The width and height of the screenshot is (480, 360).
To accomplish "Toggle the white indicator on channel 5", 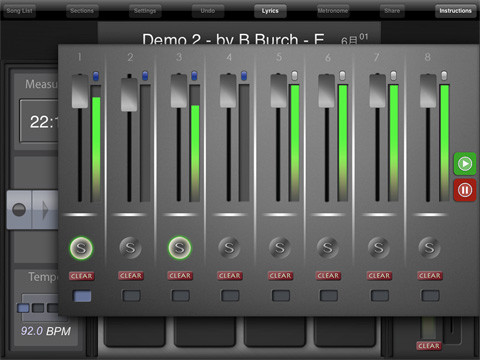I will (294, 76).
